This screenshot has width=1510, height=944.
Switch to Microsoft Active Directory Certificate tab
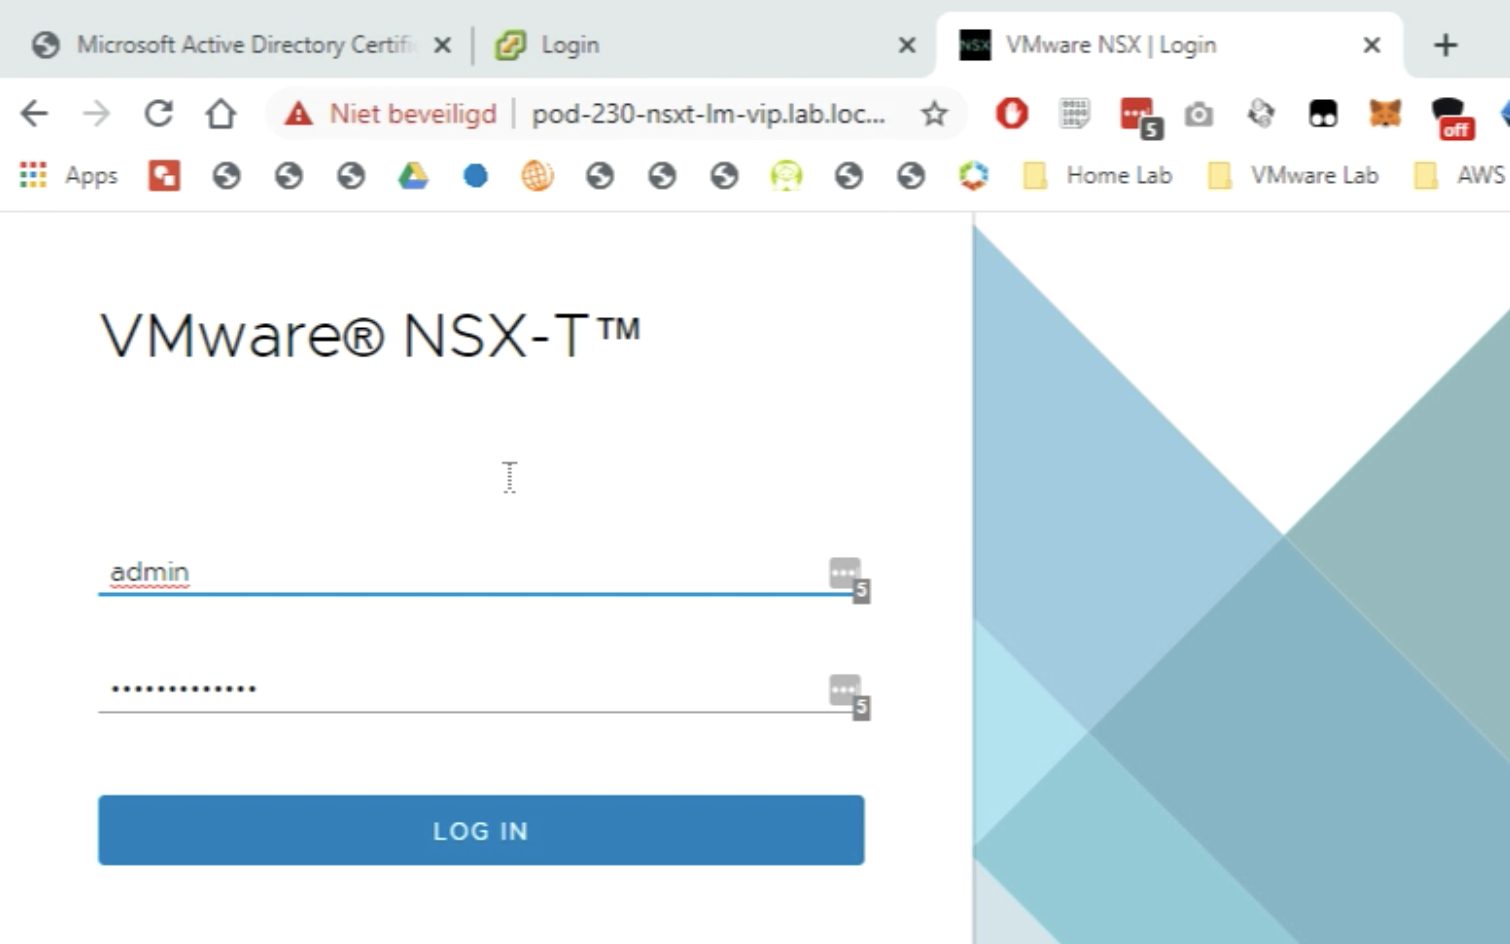240,45
